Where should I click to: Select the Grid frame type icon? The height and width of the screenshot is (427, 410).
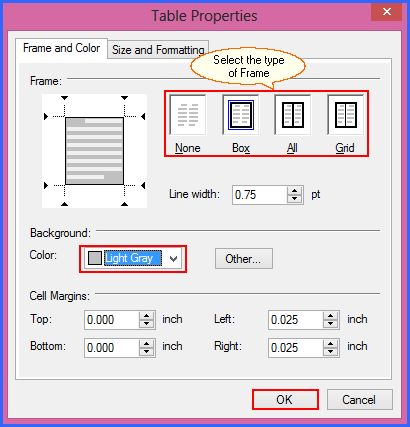(346, 115)
